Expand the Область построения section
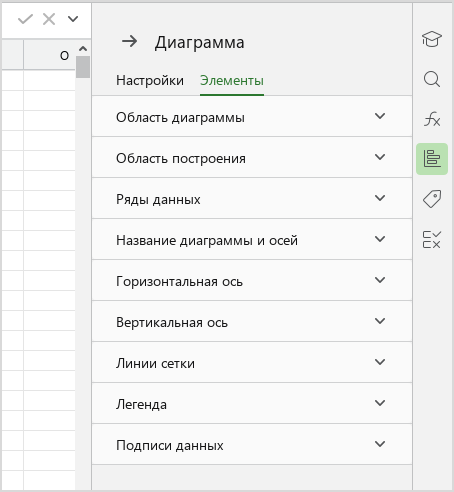The image size is (454, 492). point(252,157)
